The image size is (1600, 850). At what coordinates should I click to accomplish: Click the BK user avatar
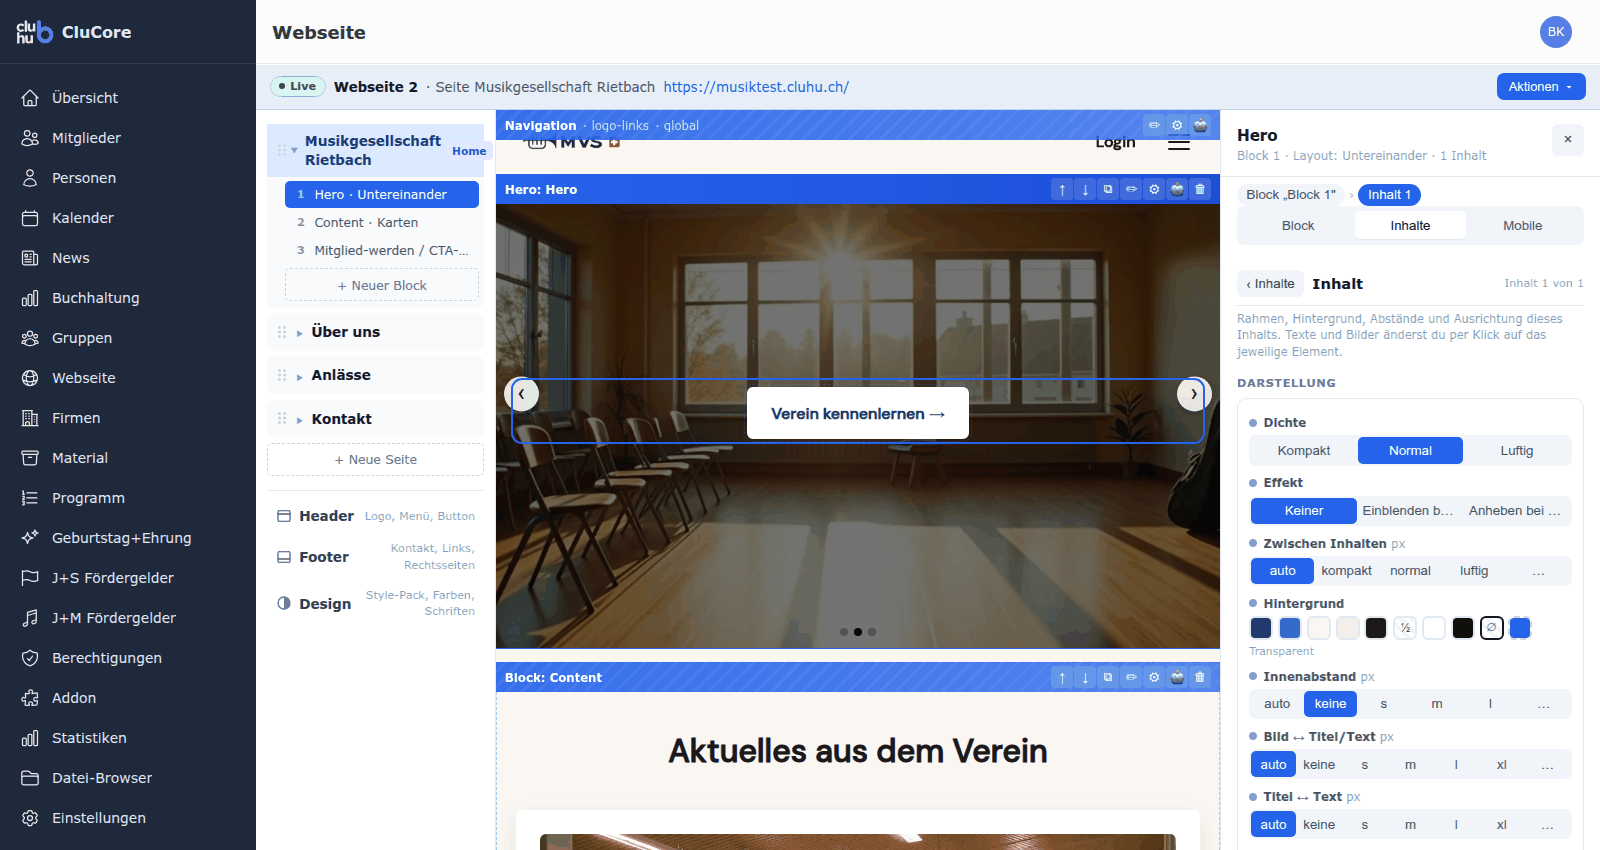[x=1555, y=32]
